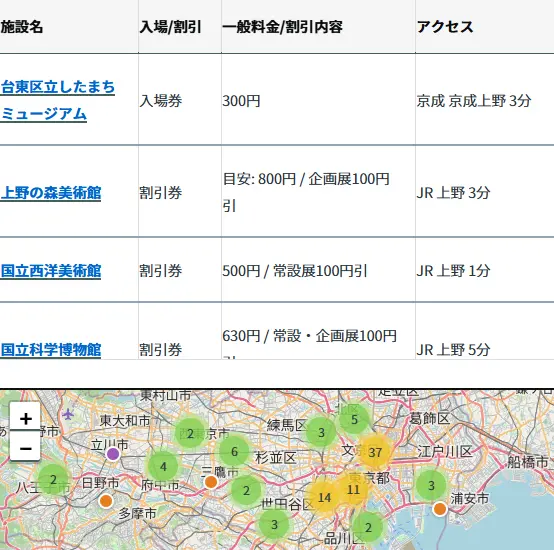This screenshot has width=554, height=550.
Task: Select the orange marker at 三鷹市
Action: coord(211,481)
